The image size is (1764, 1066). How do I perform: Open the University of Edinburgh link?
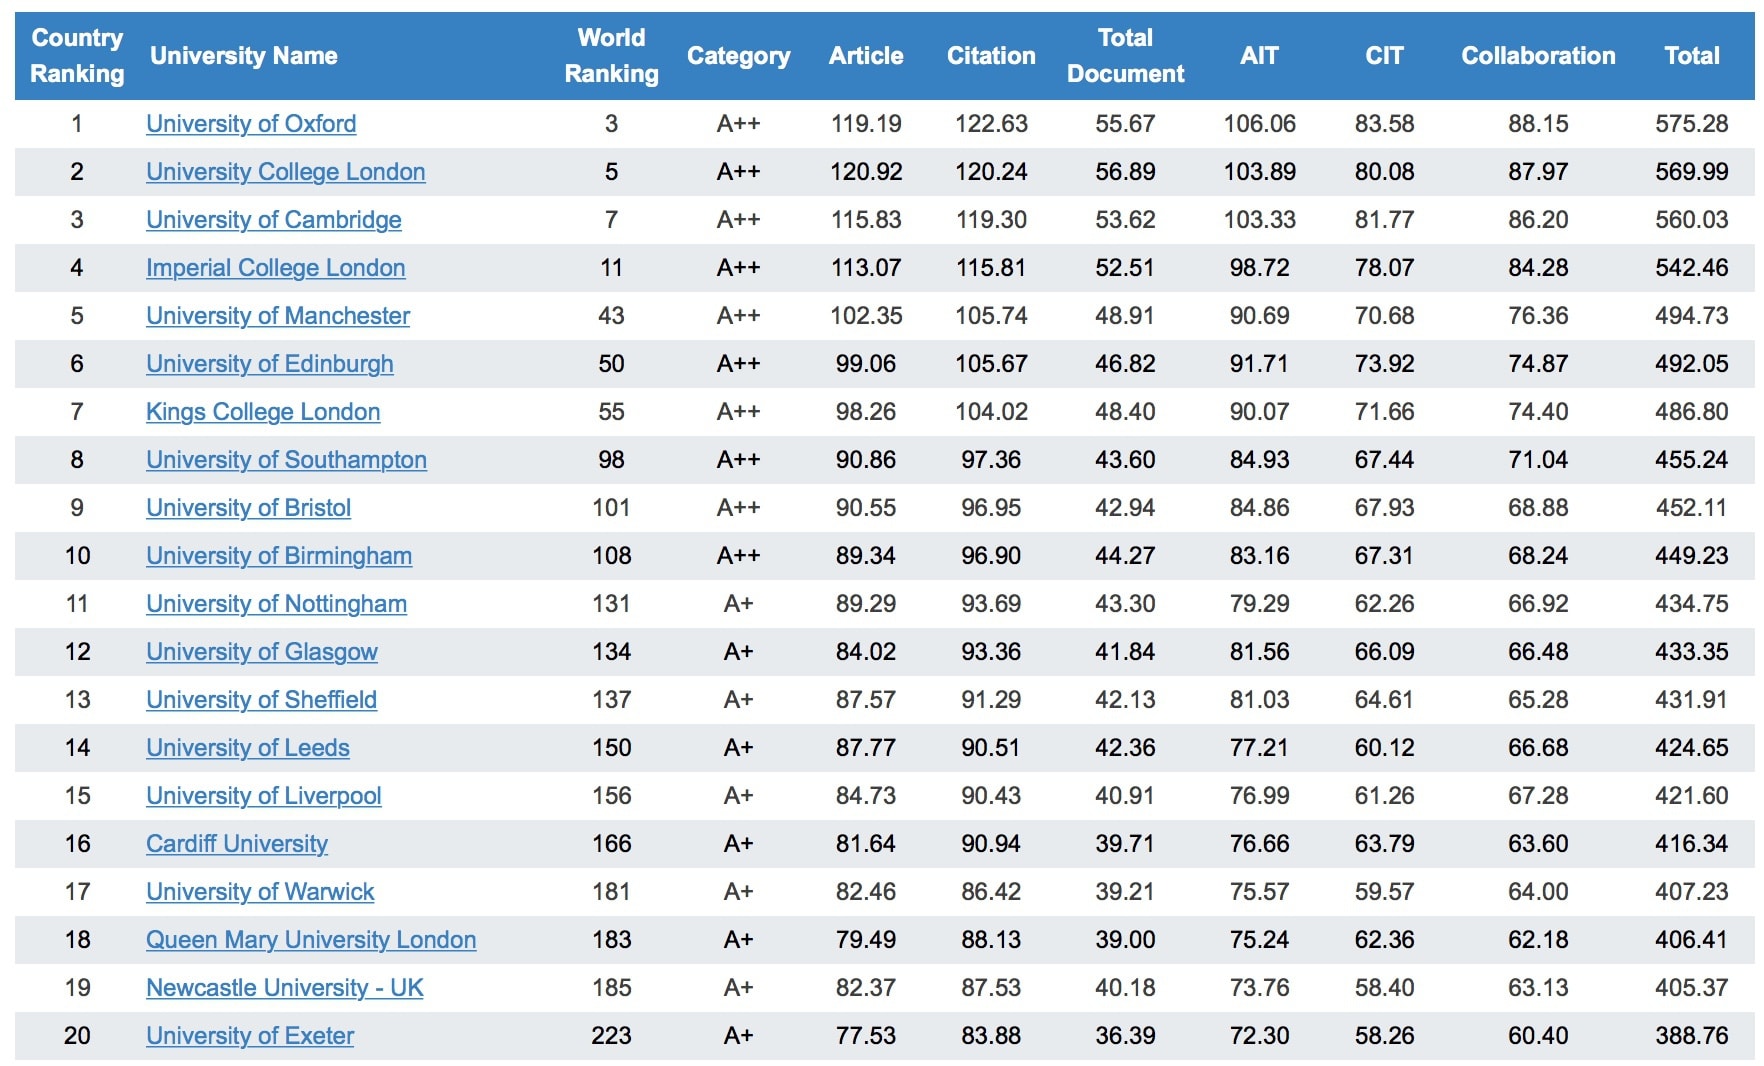pyautogui.click(x=269, y=364)
